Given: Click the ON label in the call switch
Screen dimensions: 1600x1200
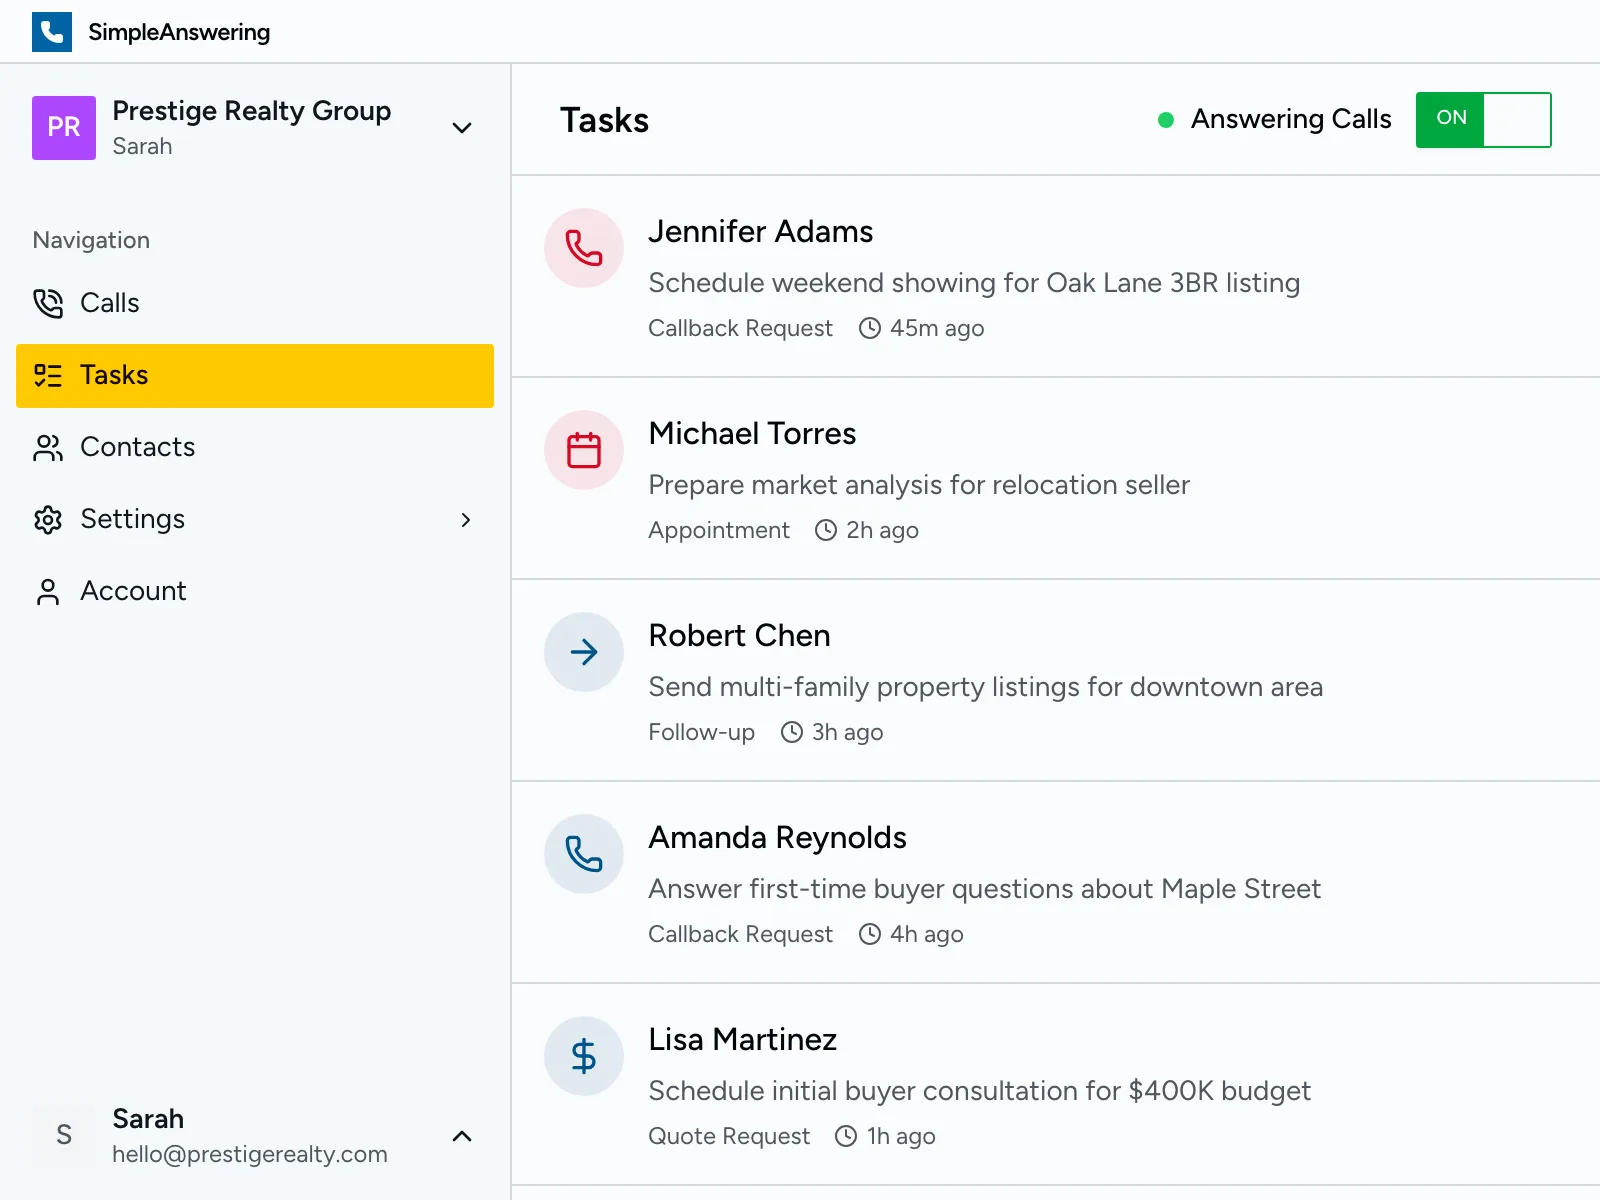Looking at the screenshot, I should [1450, 119].
